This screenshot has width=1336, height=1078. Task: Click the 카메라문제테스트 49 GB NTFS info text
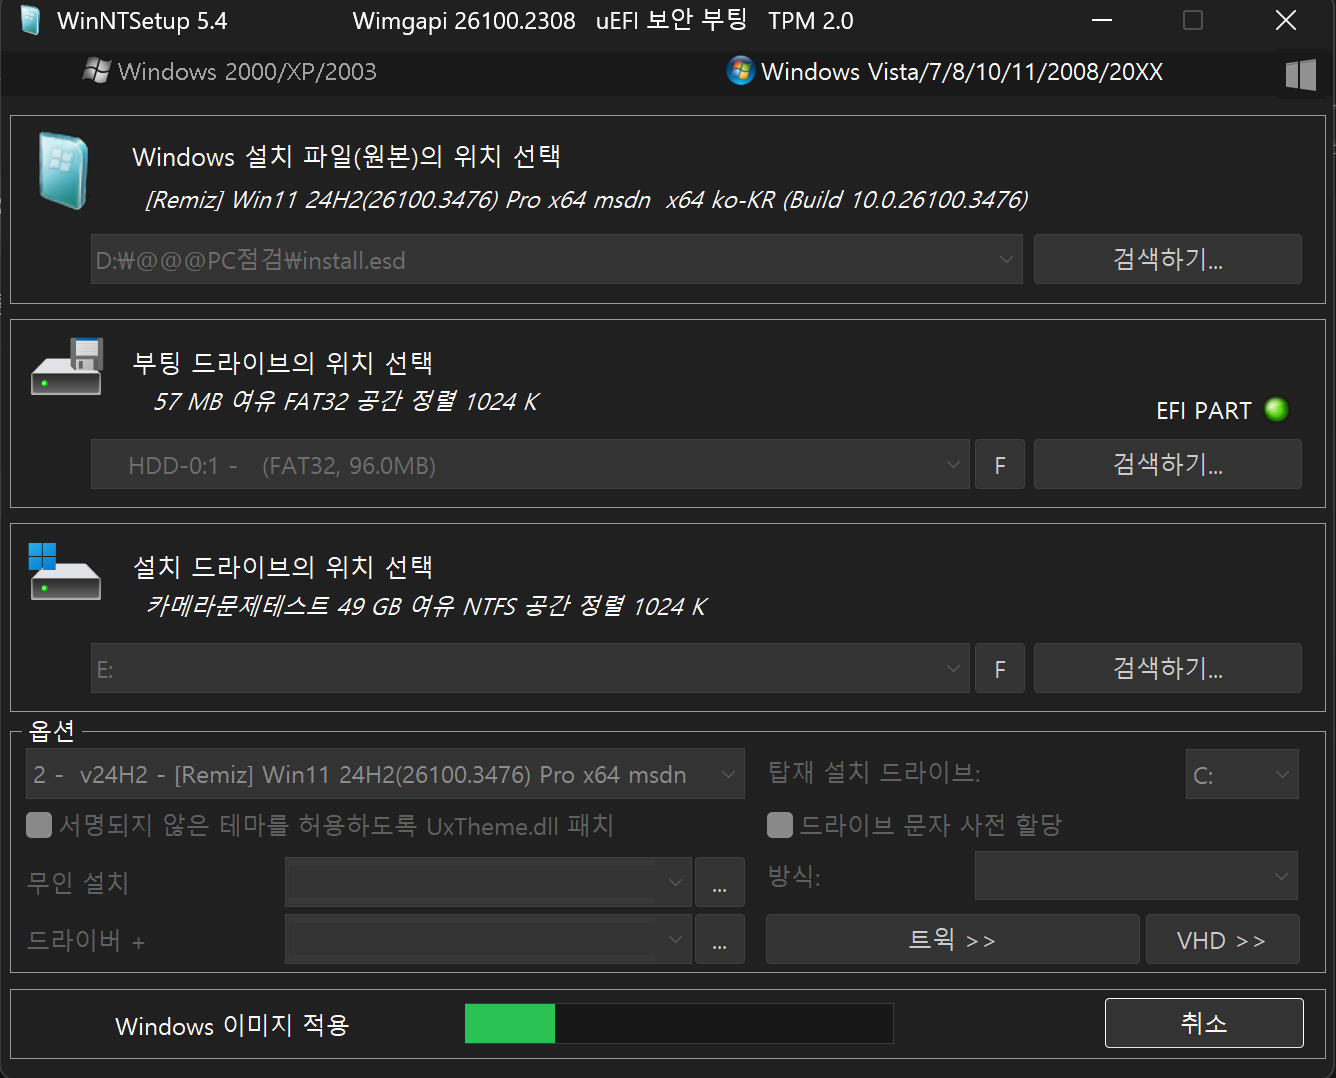(x=426, y=606)
